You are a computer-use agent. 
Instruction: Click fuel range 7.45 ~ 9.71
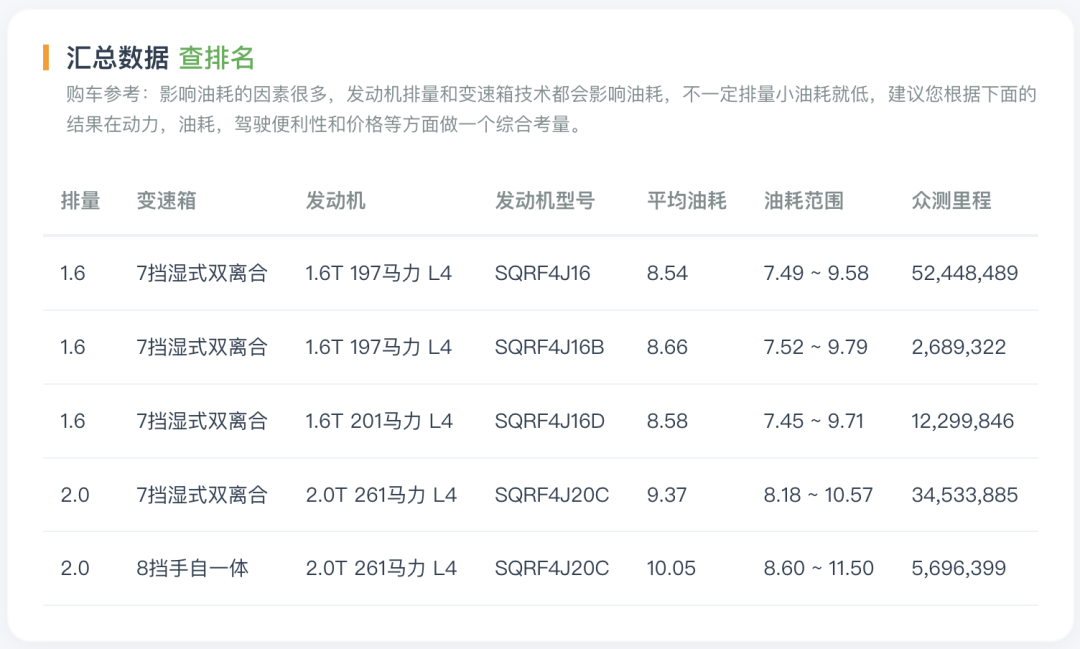point(813,421)
